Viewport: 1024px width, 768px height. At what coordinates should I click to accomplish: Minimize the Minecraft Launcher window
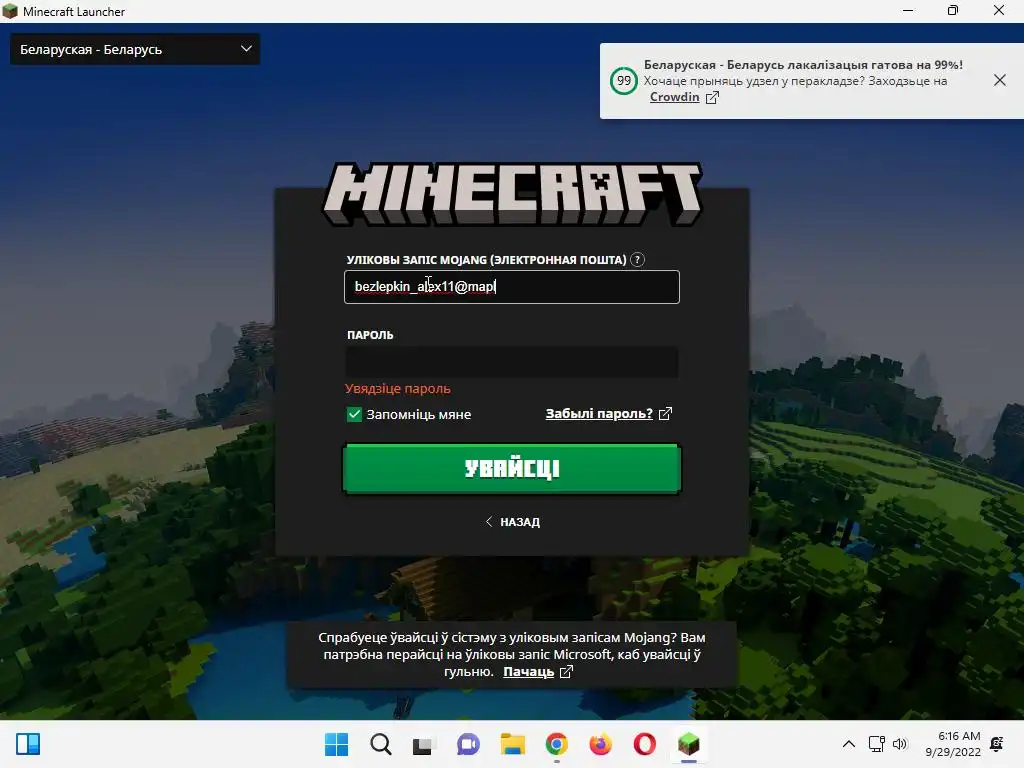tap(908, 10)
